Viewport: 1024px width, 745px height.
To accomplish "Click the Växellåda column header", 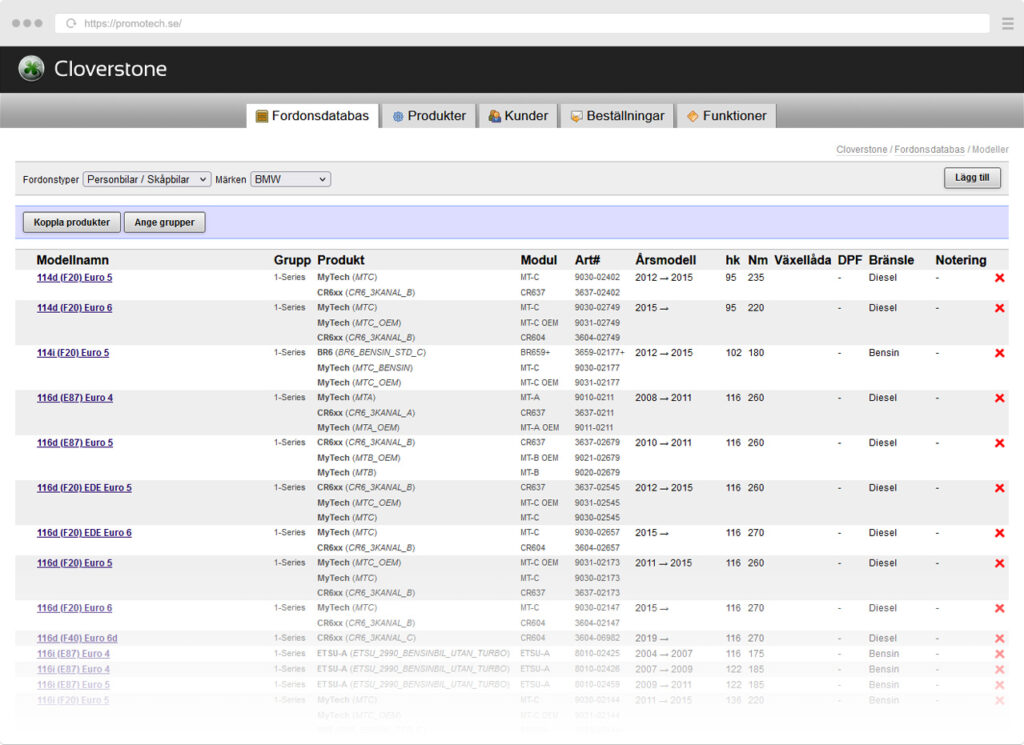I will click(x=803, y=260).
